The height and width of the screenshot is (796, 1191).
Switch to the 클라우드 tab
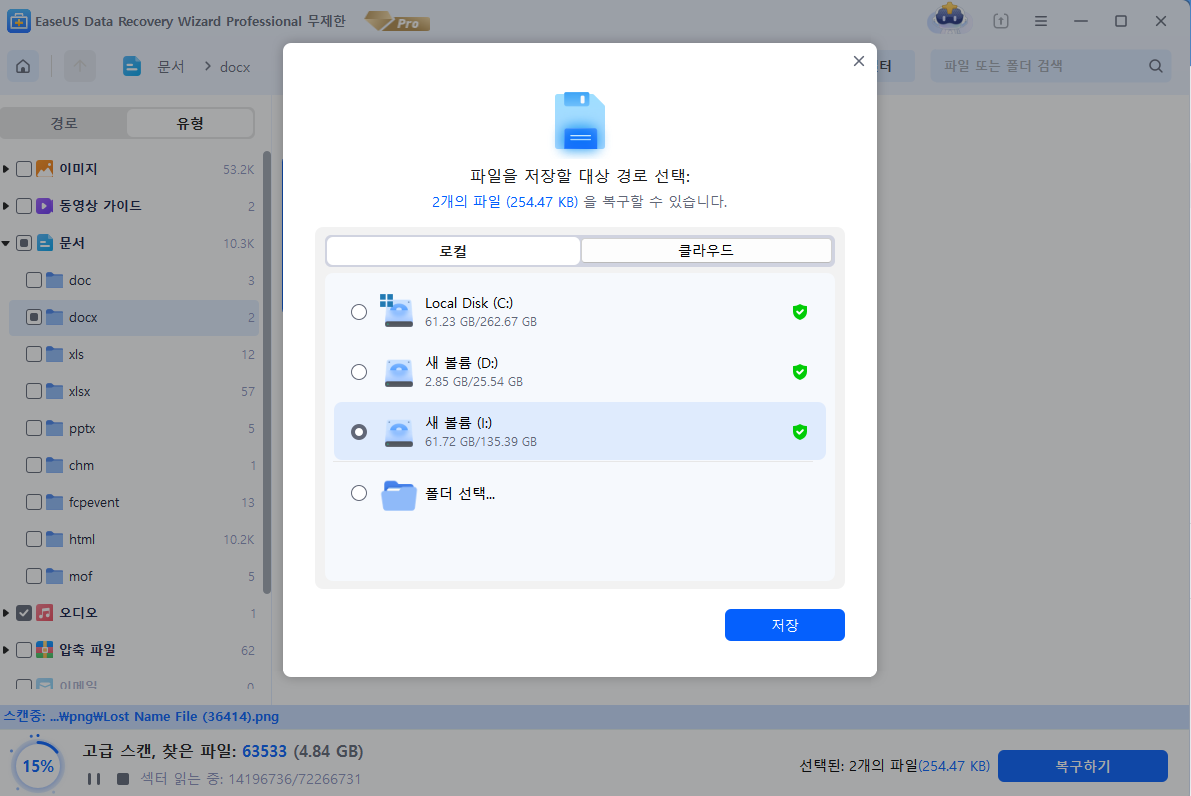(x=706, y=251)
